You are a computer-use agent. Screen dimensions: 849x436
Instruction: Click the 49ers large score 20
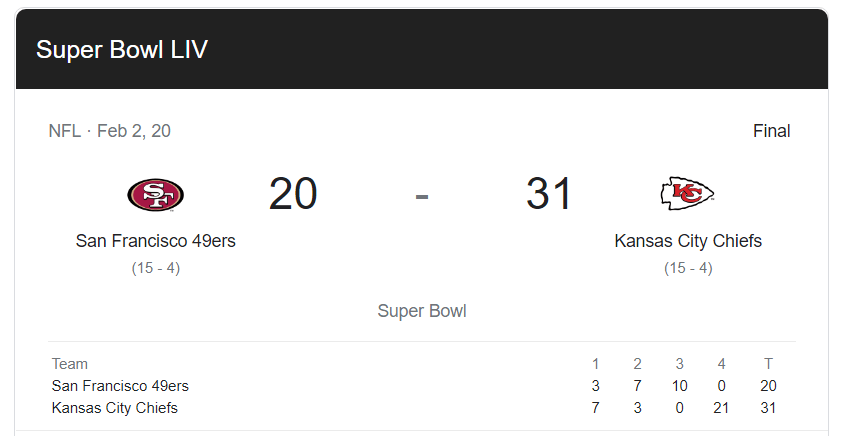coord(293,194)
